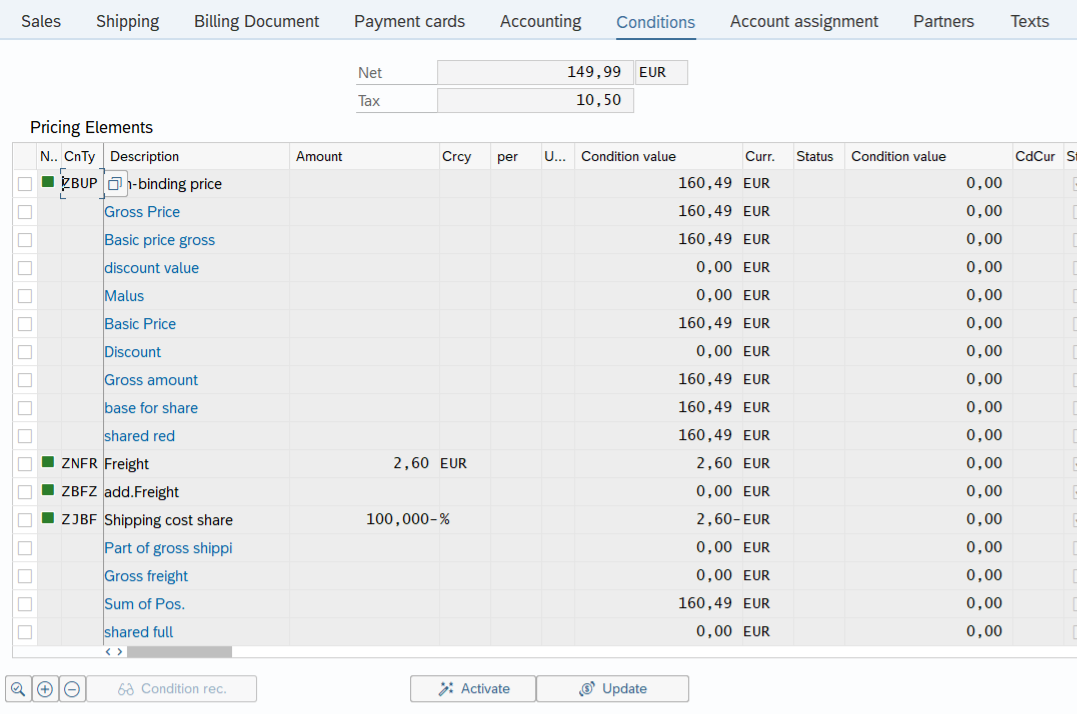Click scroll left arrow under the table

pos(109,652)
